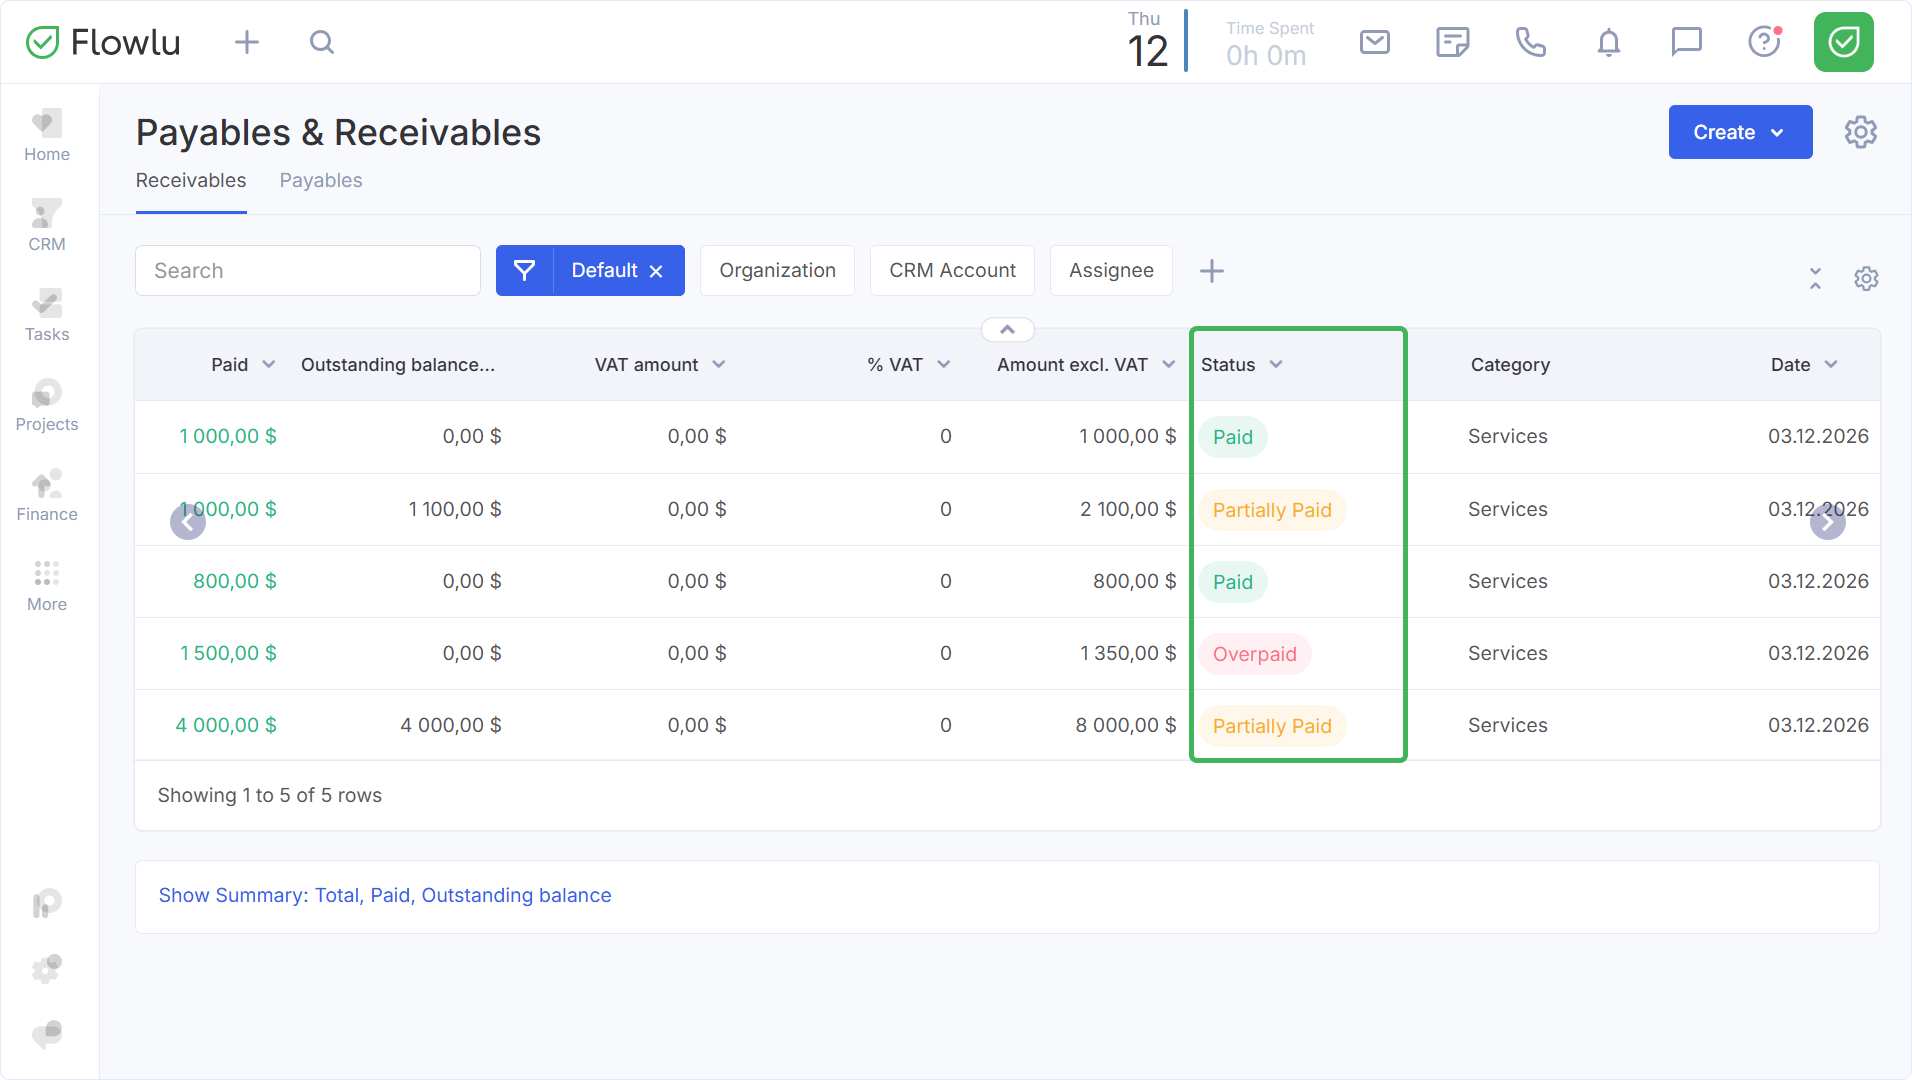Open notifications bell icon
The height and width of the screenshot is (1080, 1912).
click(1608, 42)
